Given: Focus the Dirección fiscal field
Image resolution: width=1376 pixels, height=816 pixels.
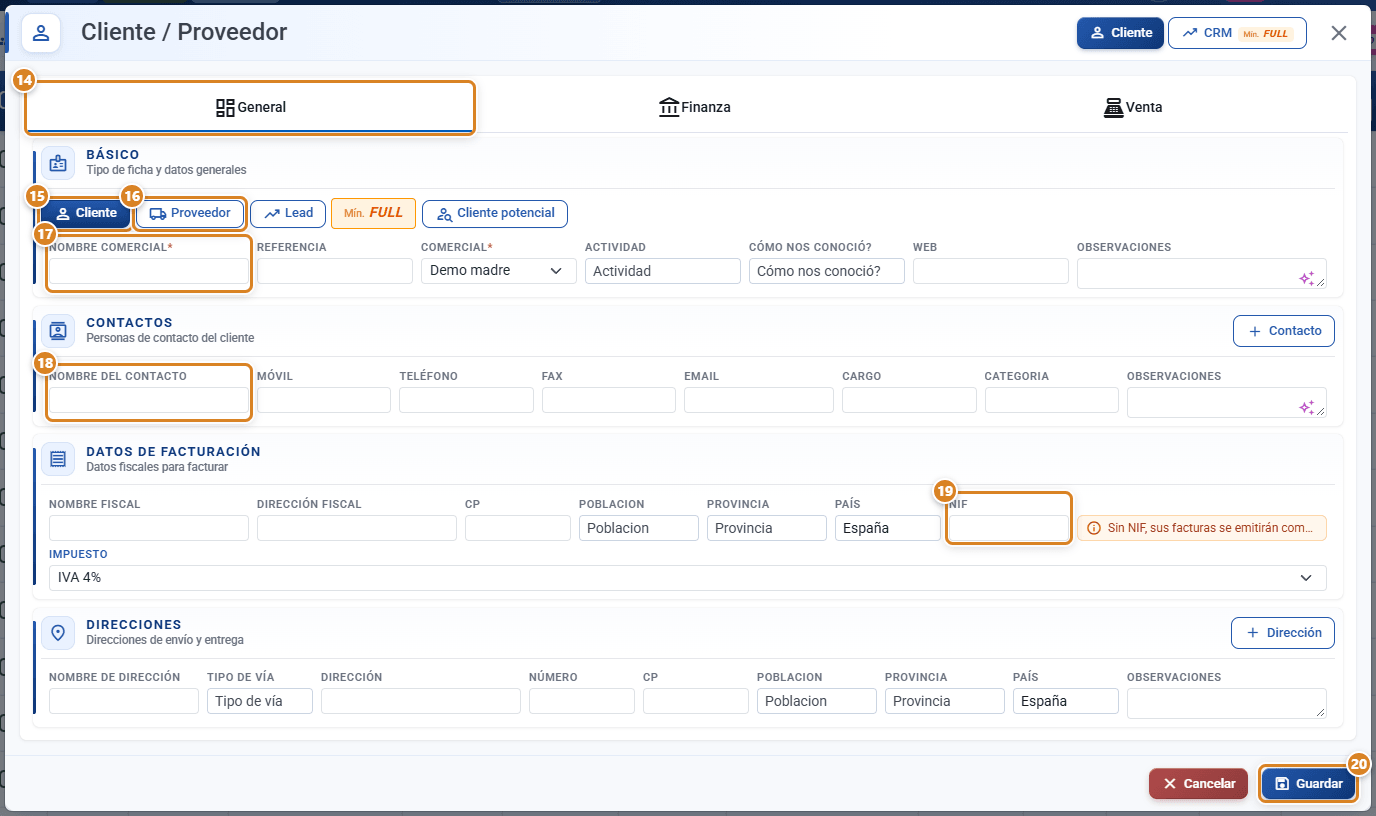Looking at the screenshot, I should pos(357,528).
